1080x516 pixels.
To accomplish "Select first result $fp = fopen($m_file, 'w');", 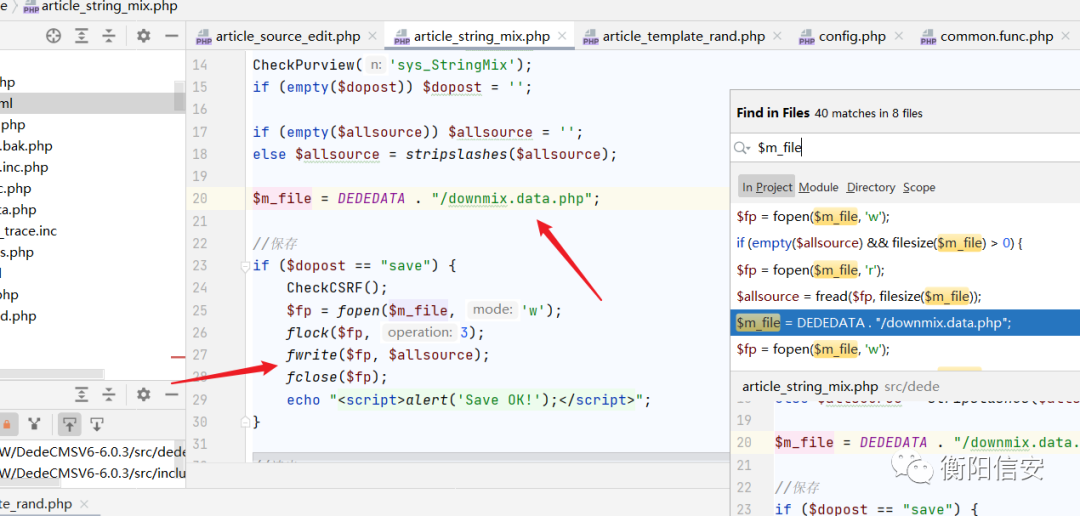I will pos(904,216).
